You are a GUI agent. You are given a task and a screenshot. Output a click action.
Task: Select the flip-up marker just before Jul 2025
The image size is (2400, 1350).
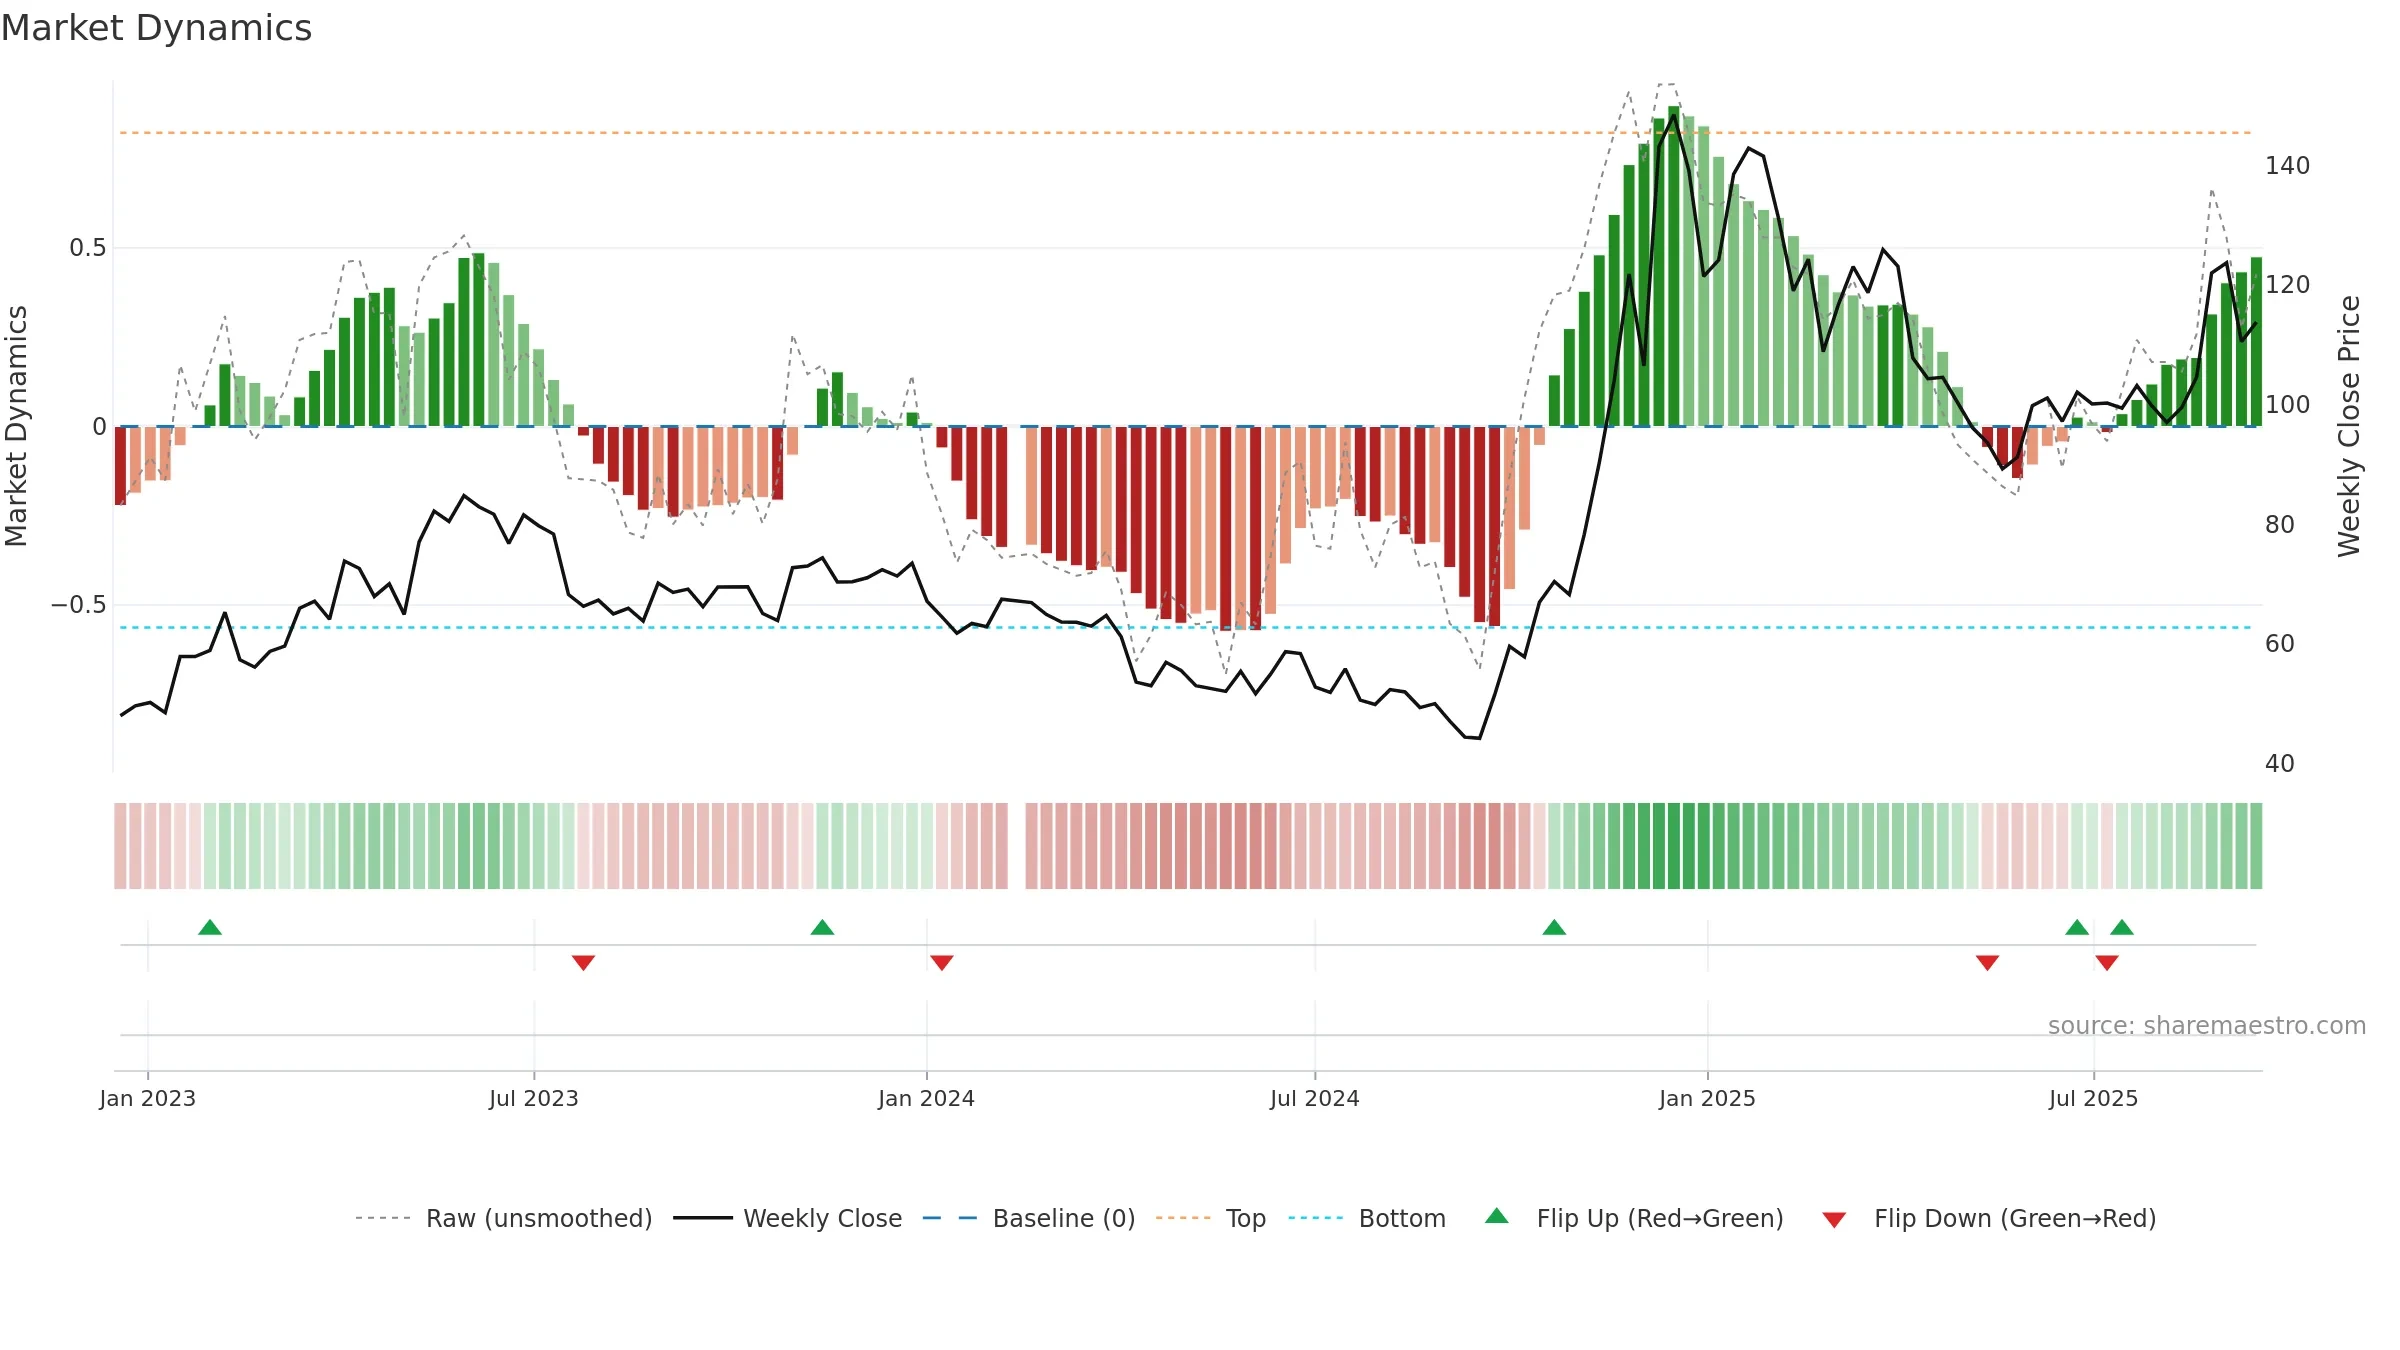(x=2077, y=928)
